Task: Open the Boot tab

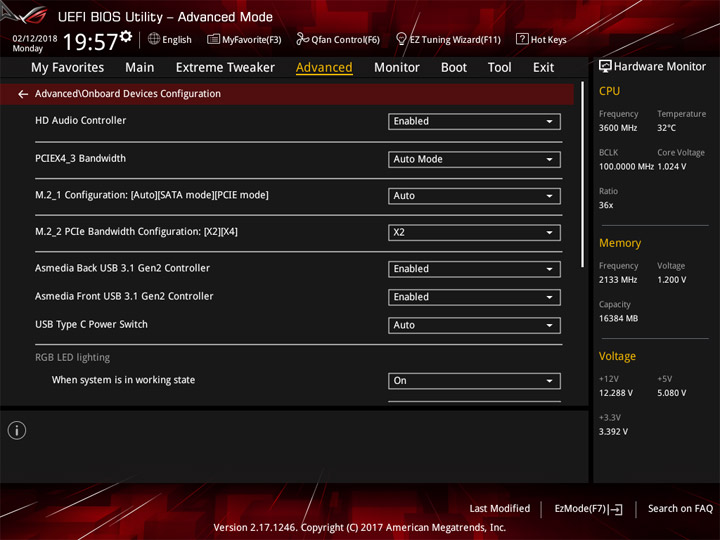Action: tap(454, 68)
